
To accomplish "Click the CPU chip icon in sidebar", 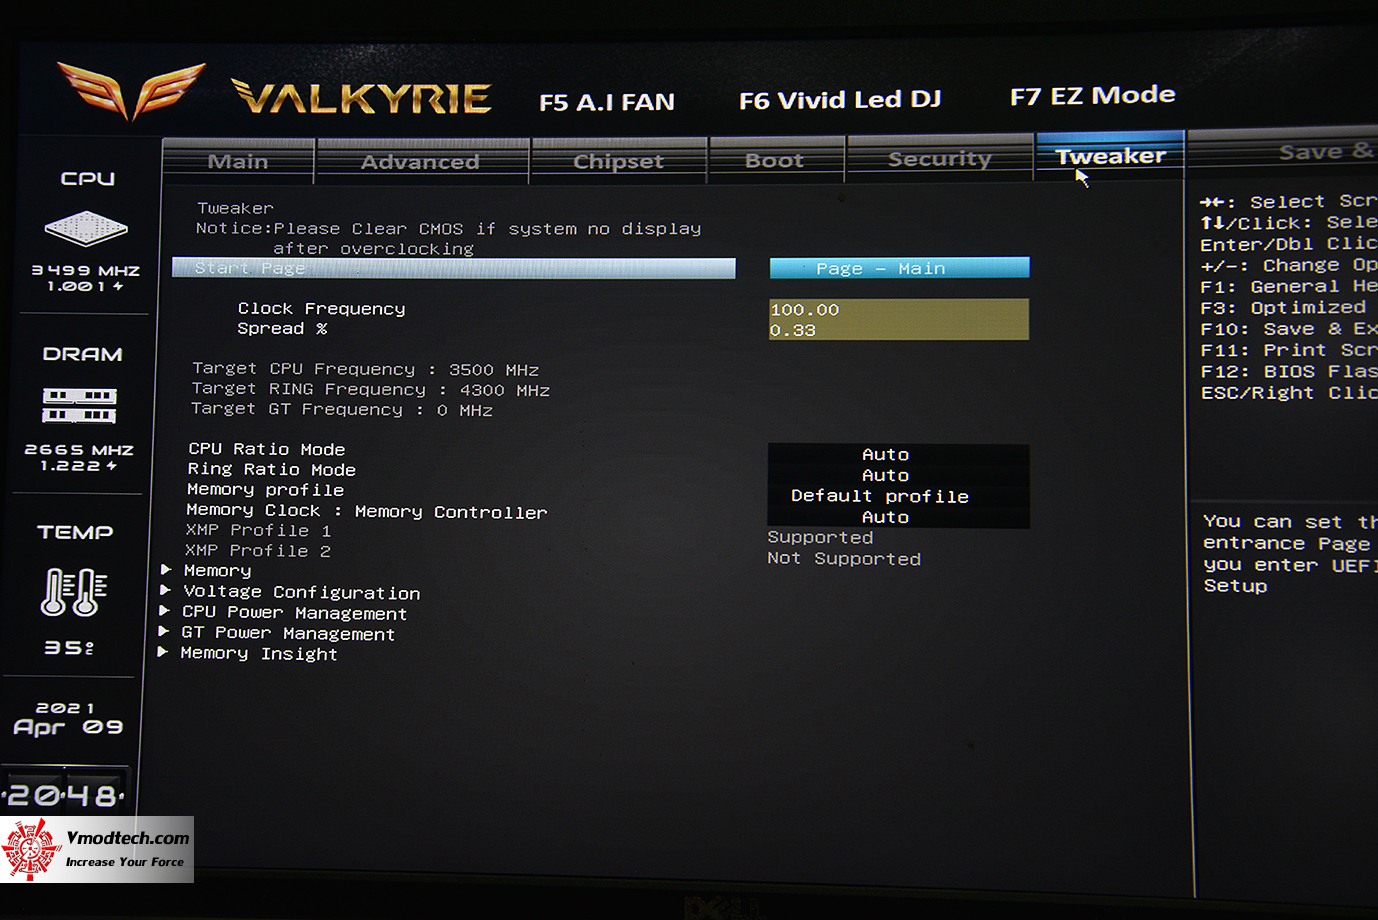I will click(x=86, y=229).
